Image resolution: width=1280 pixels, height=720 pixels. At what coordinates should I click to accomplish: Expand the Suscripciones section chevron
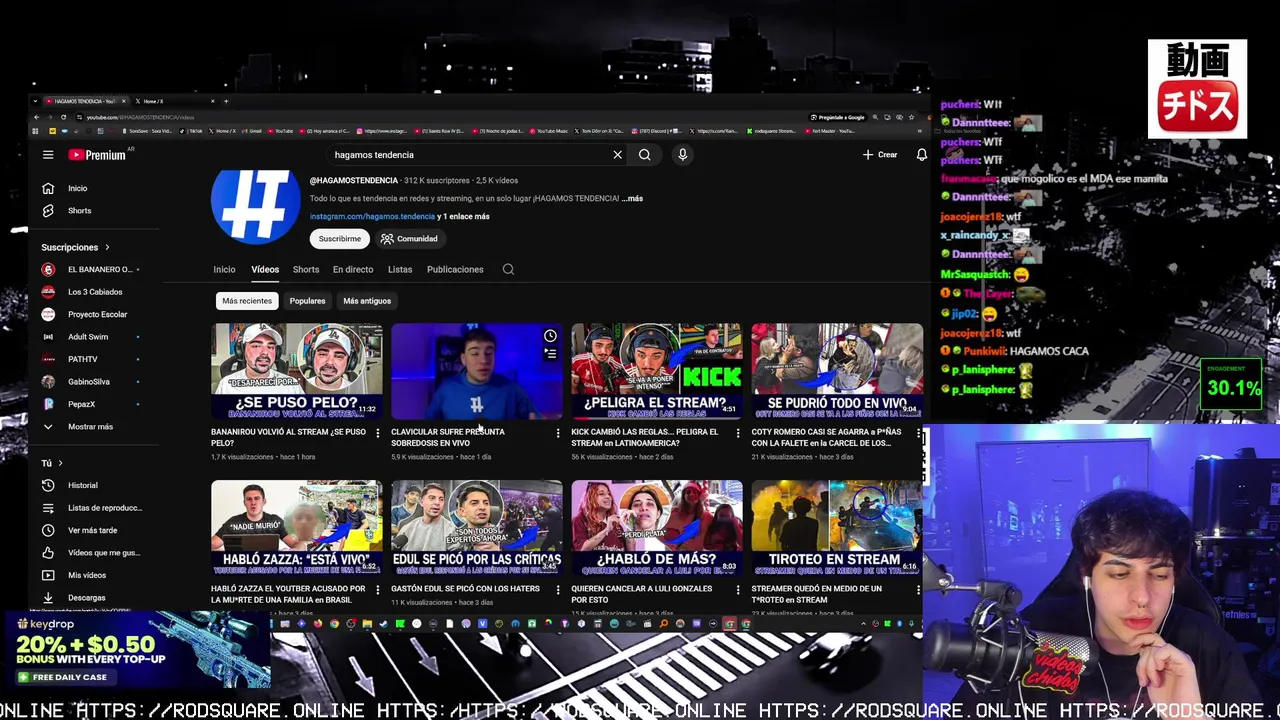(x=107, y=247)
